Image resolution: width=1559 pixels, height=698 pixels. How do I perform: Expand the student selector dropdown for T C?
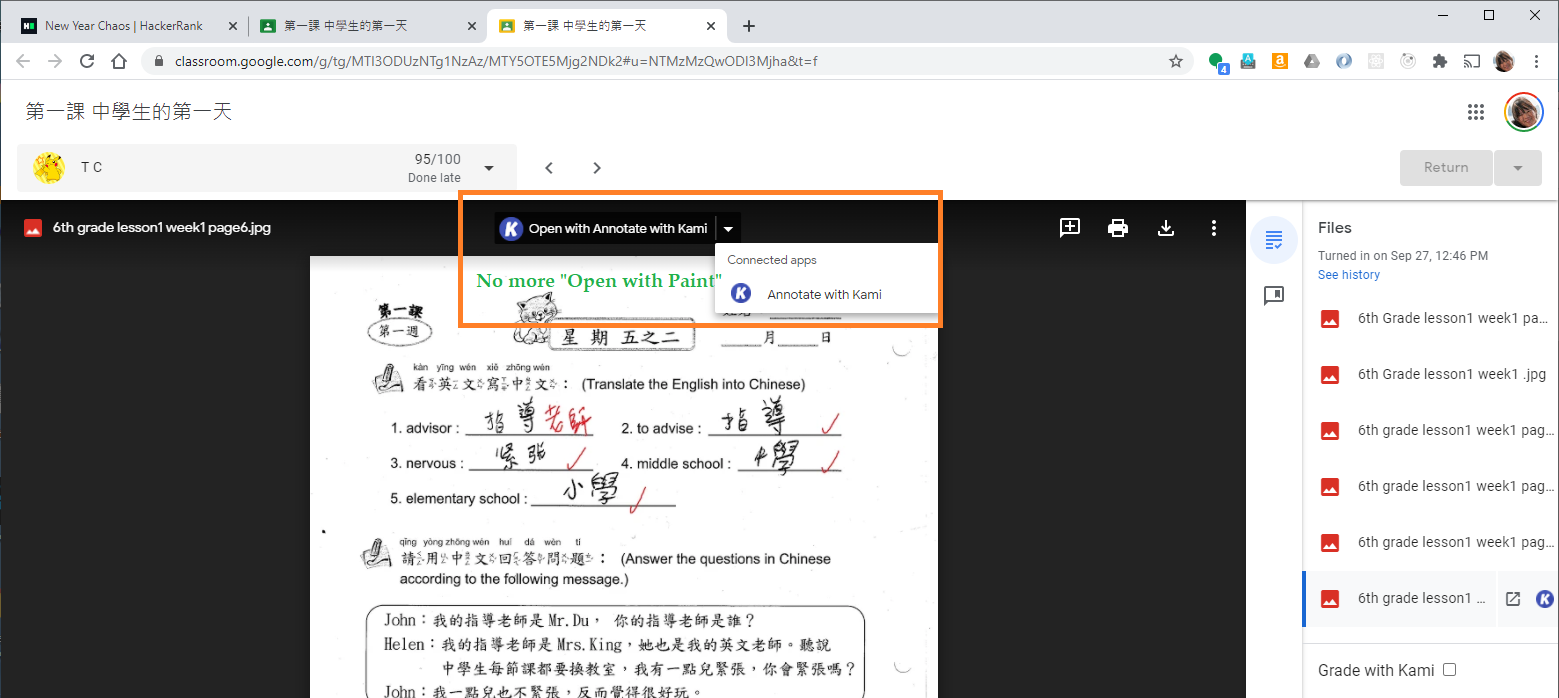pyautogui.click(x=489, y=168)
